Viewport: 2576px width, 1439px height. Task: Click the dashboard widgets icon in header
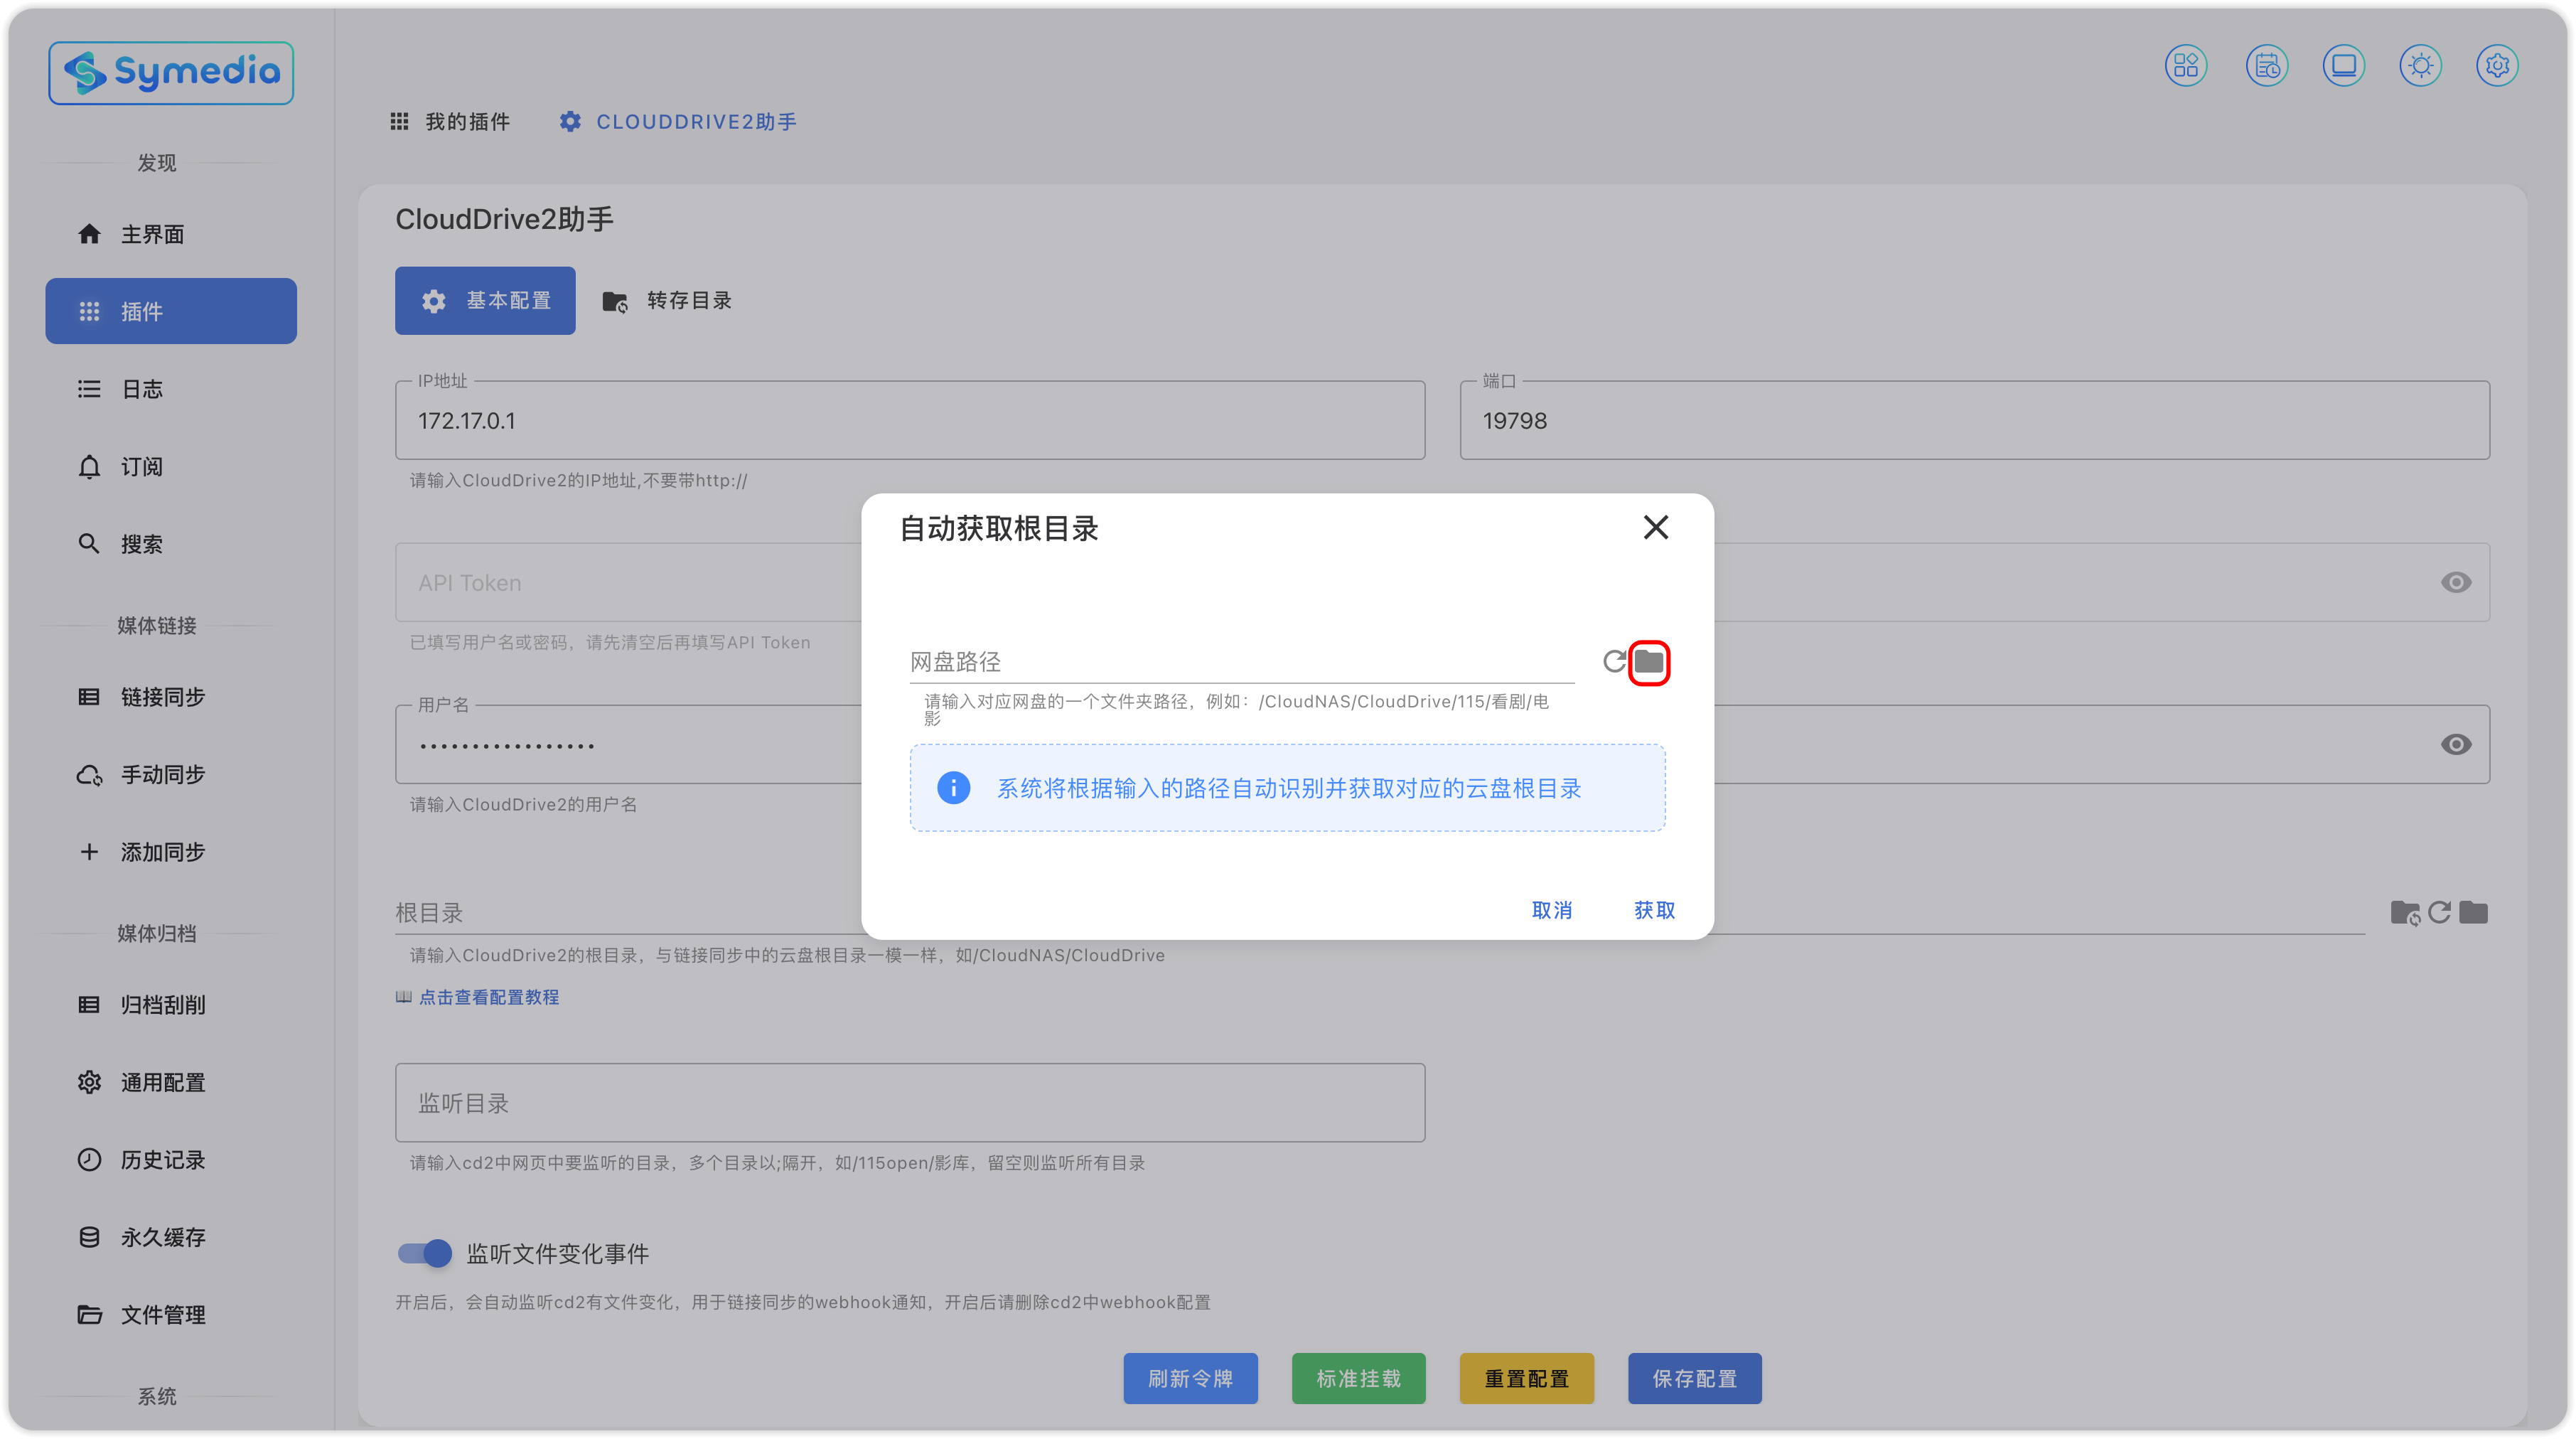pyautogui.click(x=2186, y=66)
